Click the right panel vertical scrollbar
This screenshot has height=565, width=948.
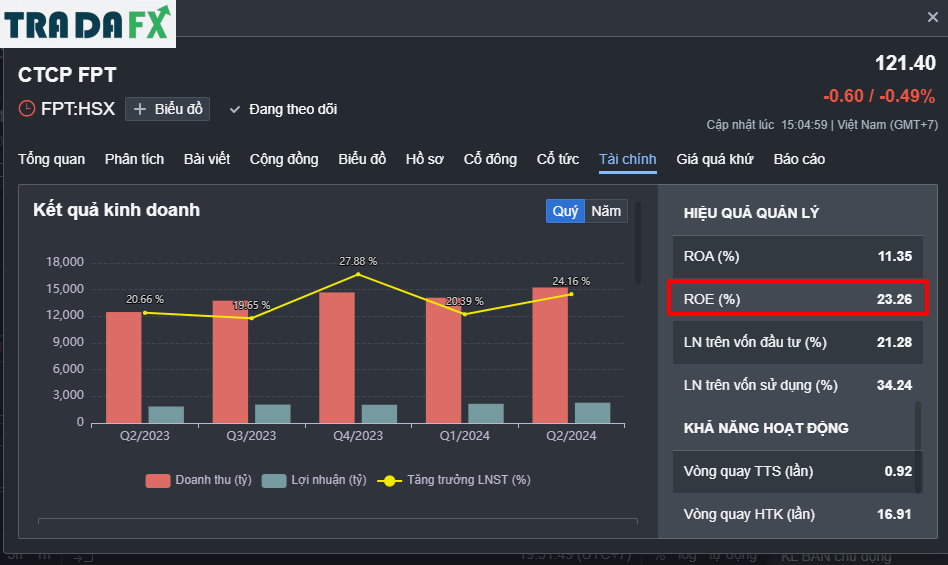(918, 447)
